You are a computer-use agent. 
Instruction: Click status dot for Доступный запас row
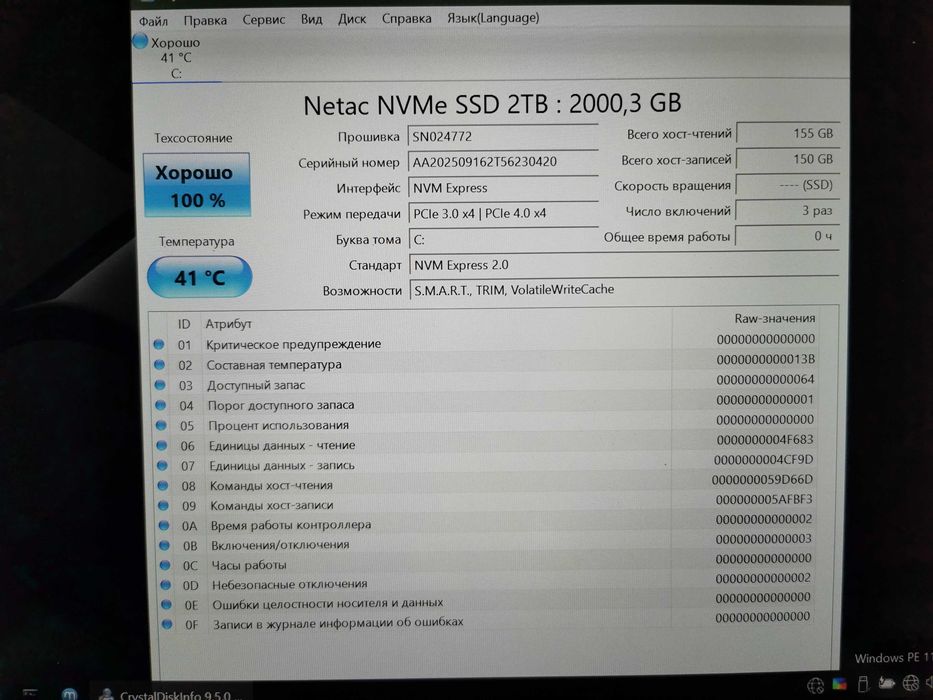click(x=159, y=385)
